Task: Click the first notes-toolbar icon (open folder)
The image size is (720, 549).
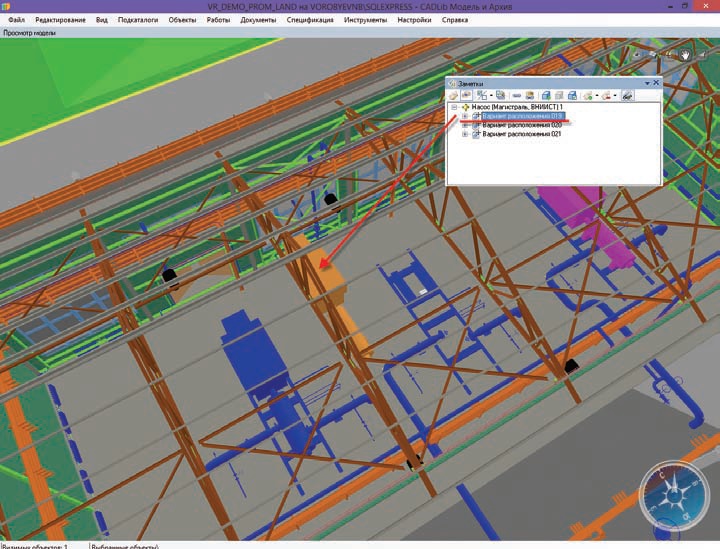Action: 453,95
